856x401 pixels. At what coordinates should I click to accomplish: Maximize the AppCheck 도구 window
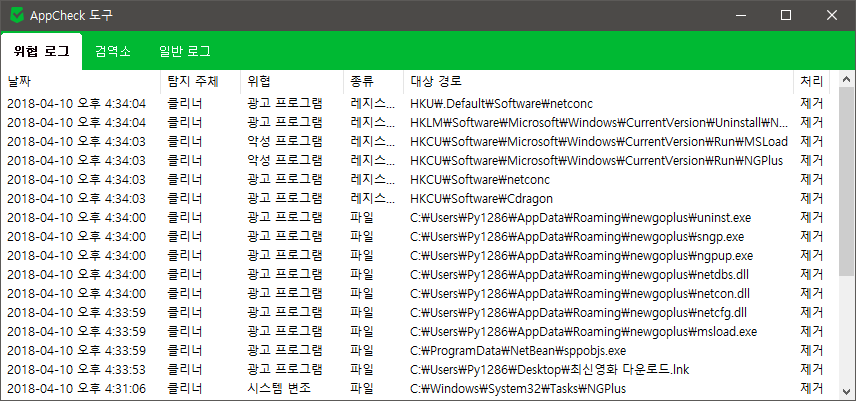point(786,15)
